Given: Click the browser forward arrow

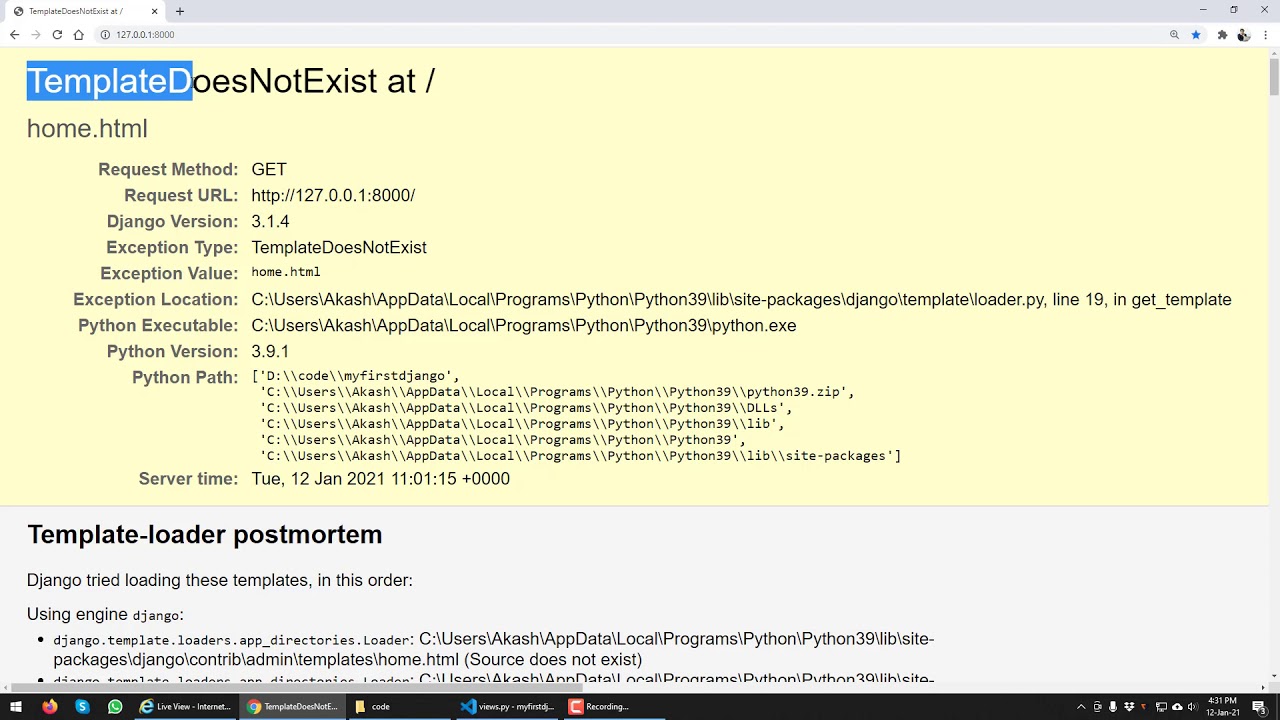Looking at the screenshot, I should tap(36, 35).
